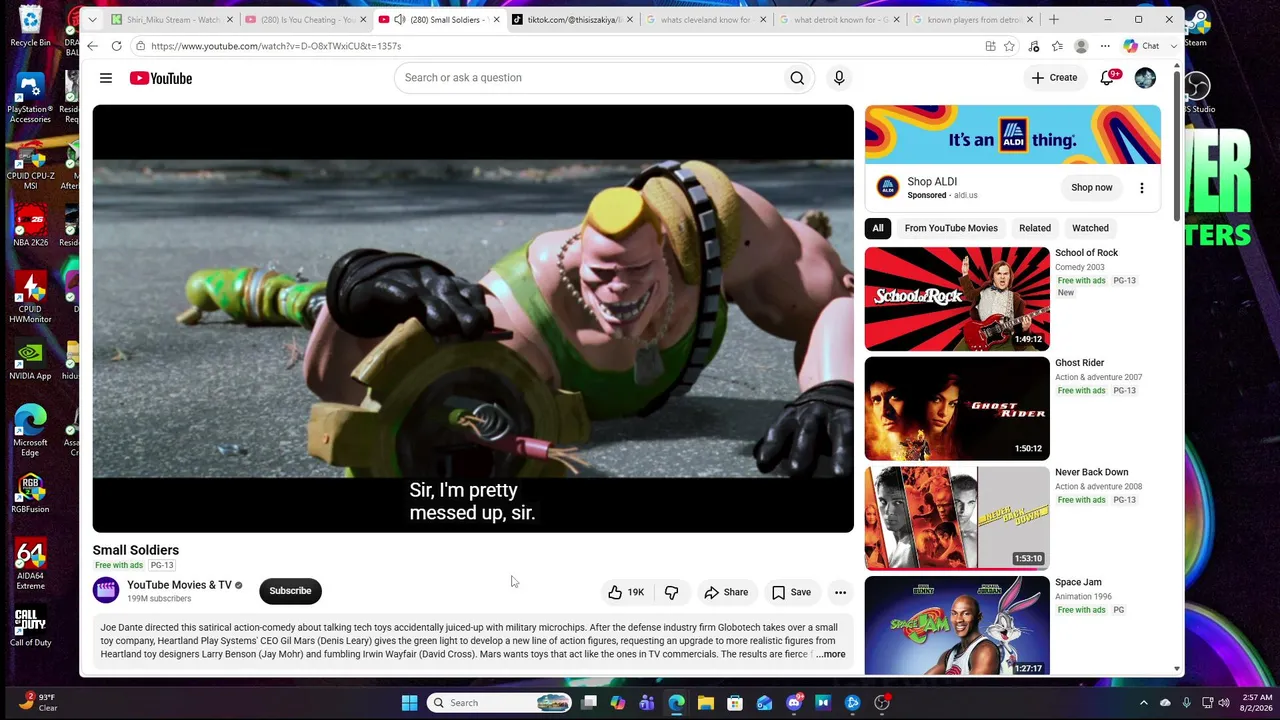The image size is (1280, 720).
Task: Open more actions for the video
Action: point(840,592)
